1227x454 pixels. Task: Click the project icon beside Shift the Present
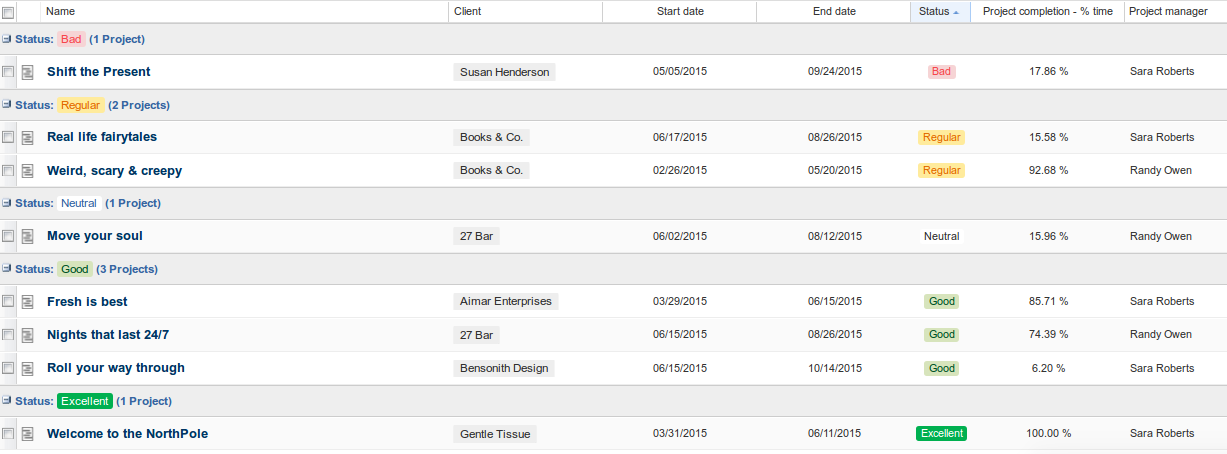pos(28,72)
